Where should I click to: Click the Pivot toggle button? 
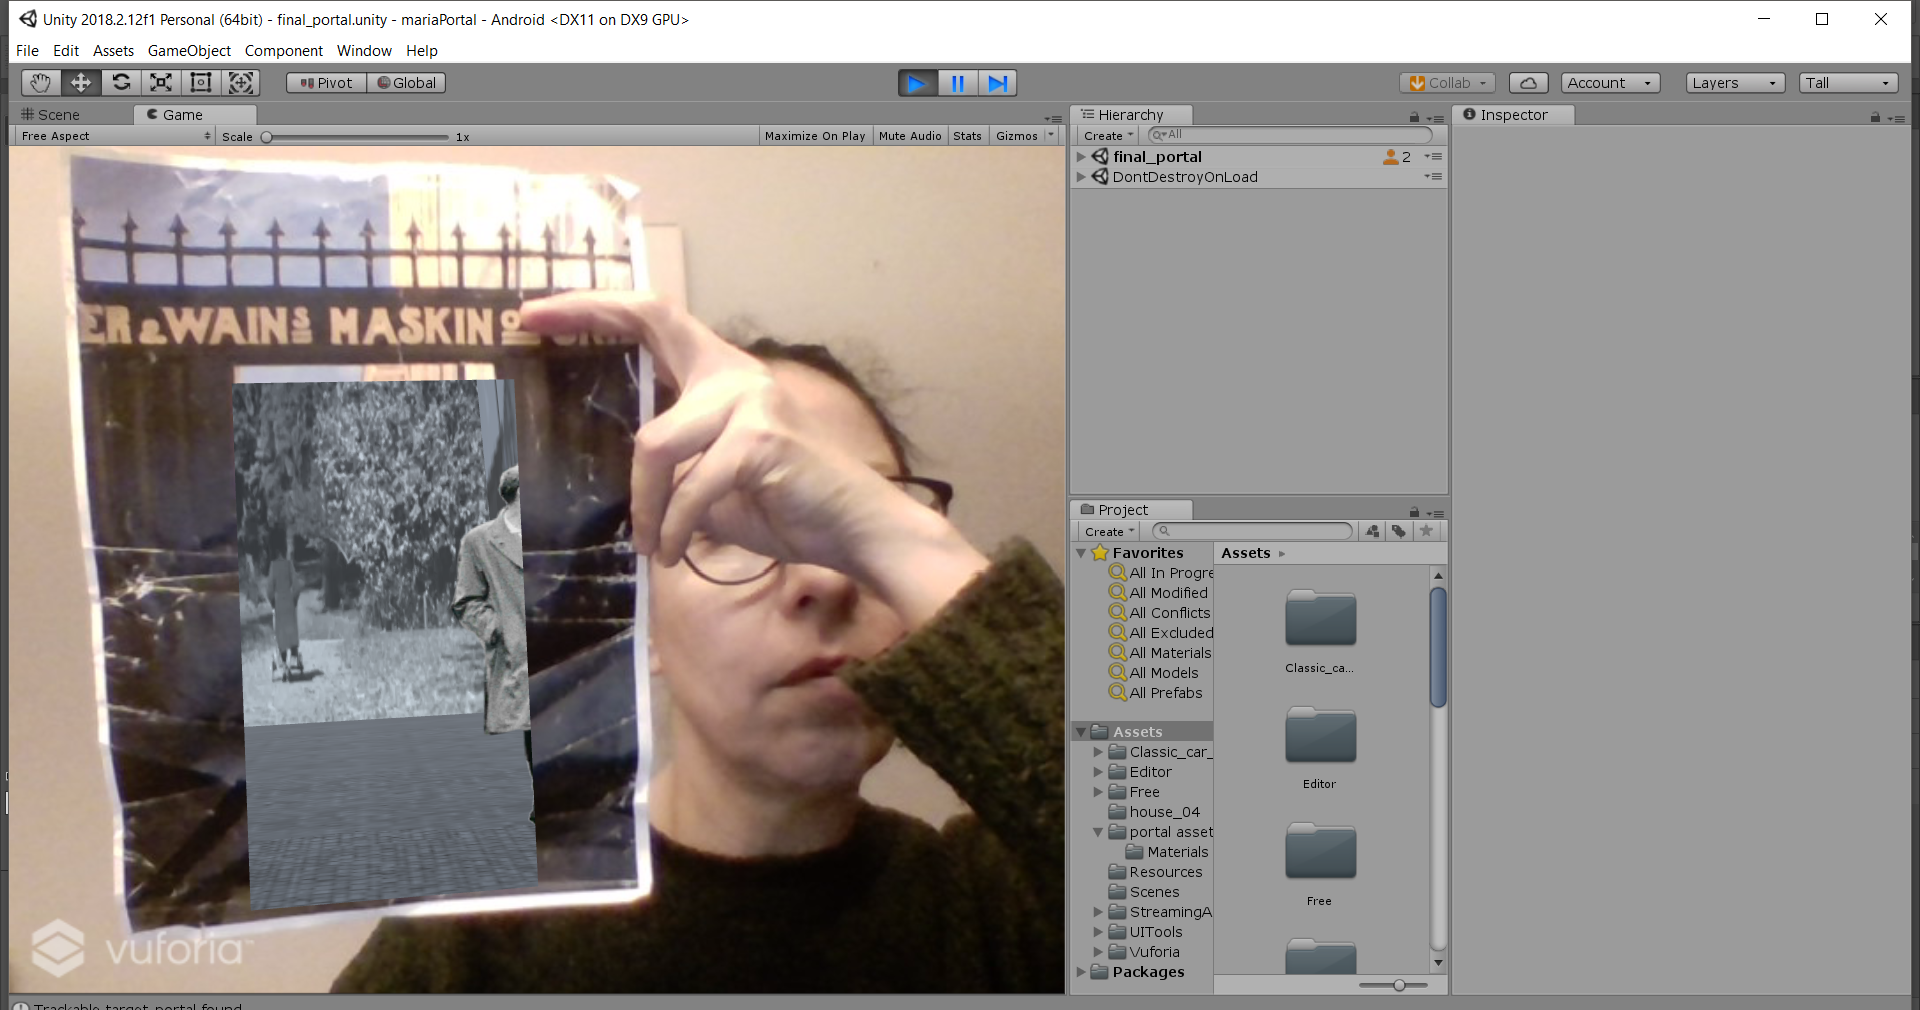click(x=326, y=83)
